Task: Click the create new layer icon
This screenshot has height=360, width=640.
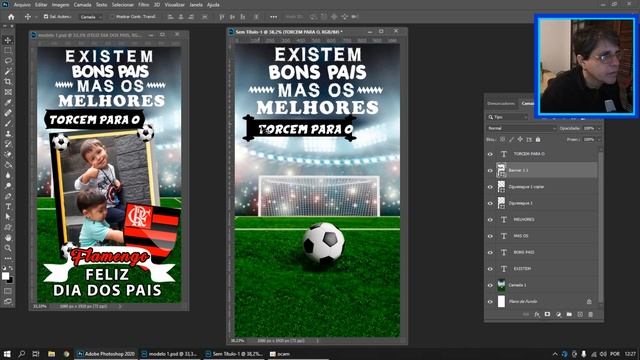Action: (580, 314)
